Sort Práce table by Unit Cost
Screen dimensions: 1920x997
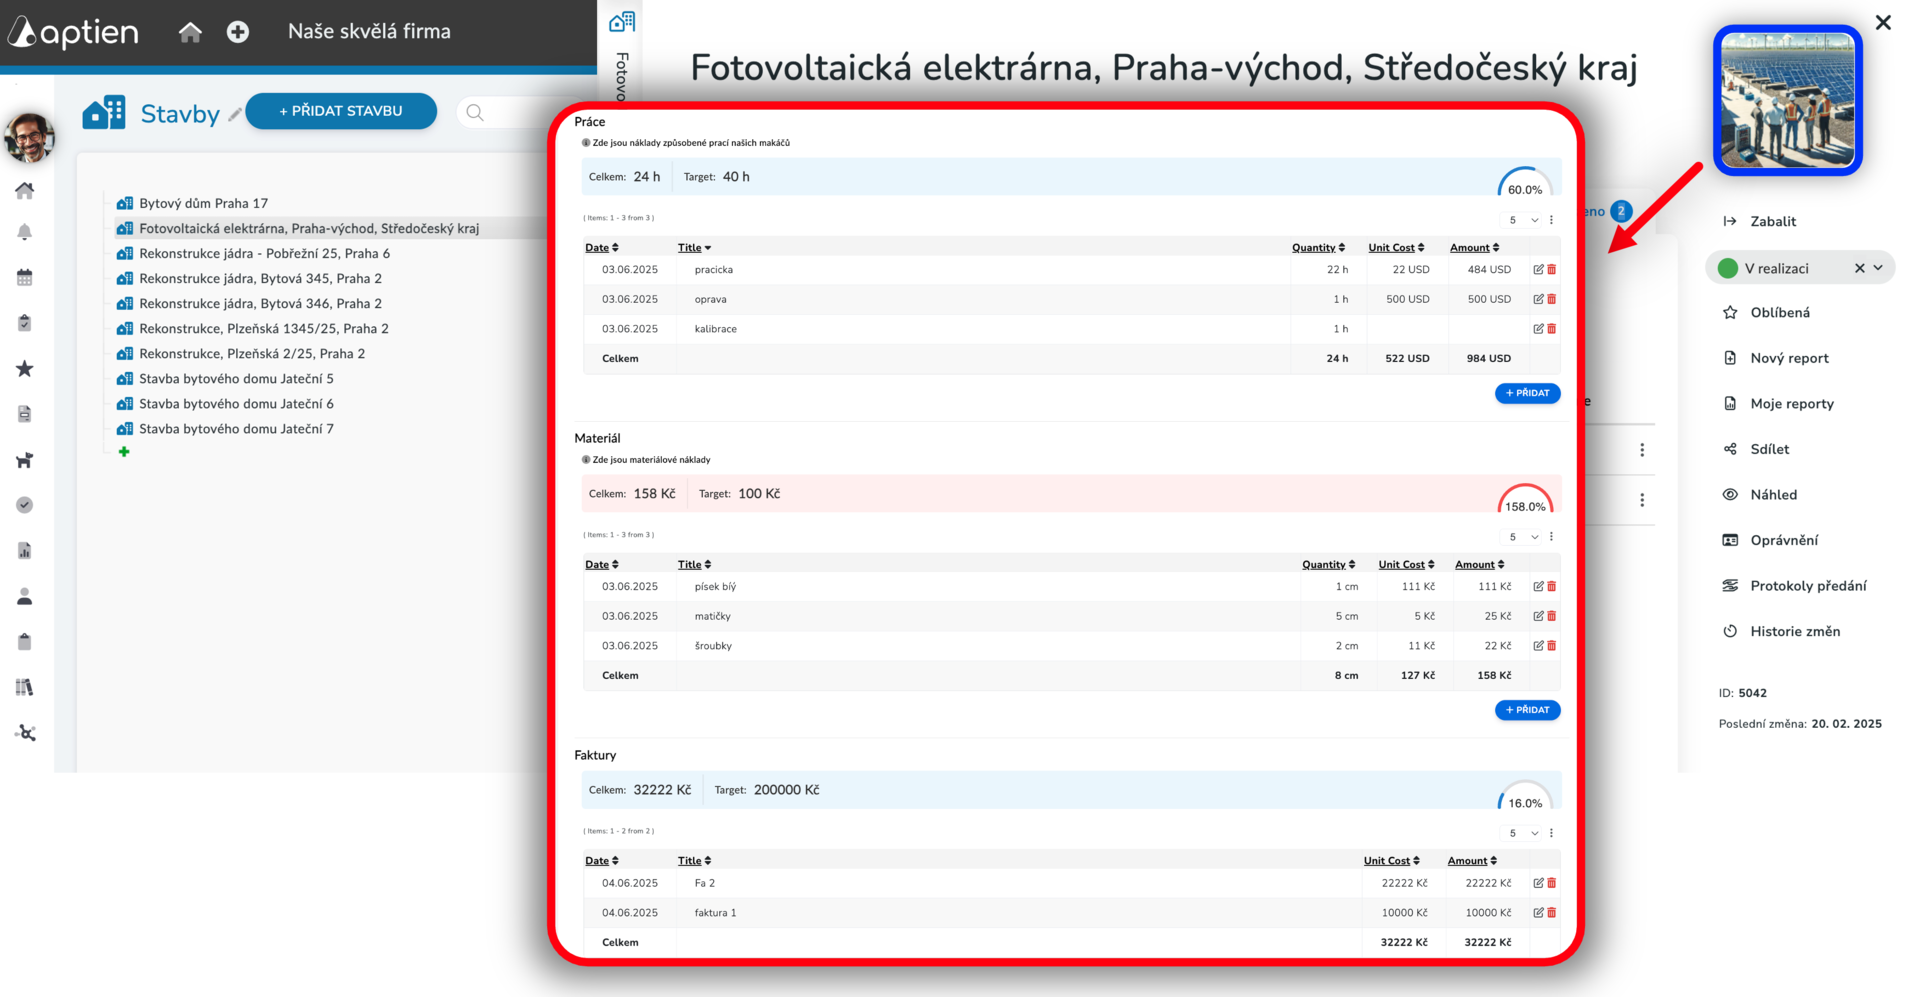1396,248
